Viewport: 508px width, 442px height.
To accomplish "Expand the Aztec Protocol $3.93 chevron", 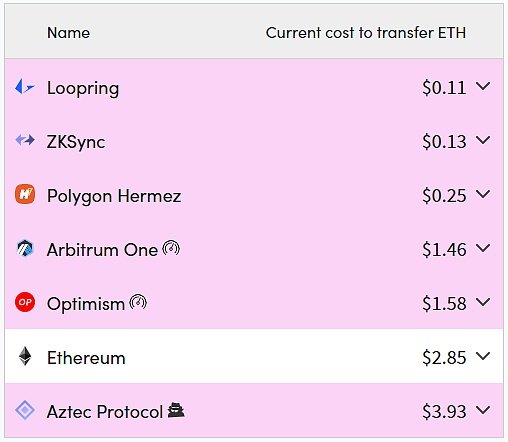I will pyautogui.click(x=483, y=410).
